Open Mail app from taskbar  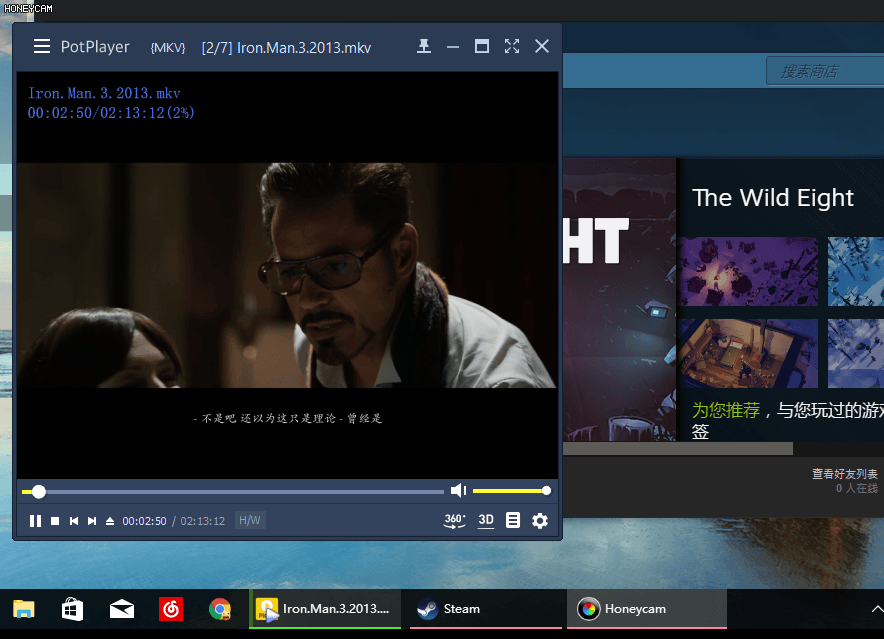click(x=122, y=609)
